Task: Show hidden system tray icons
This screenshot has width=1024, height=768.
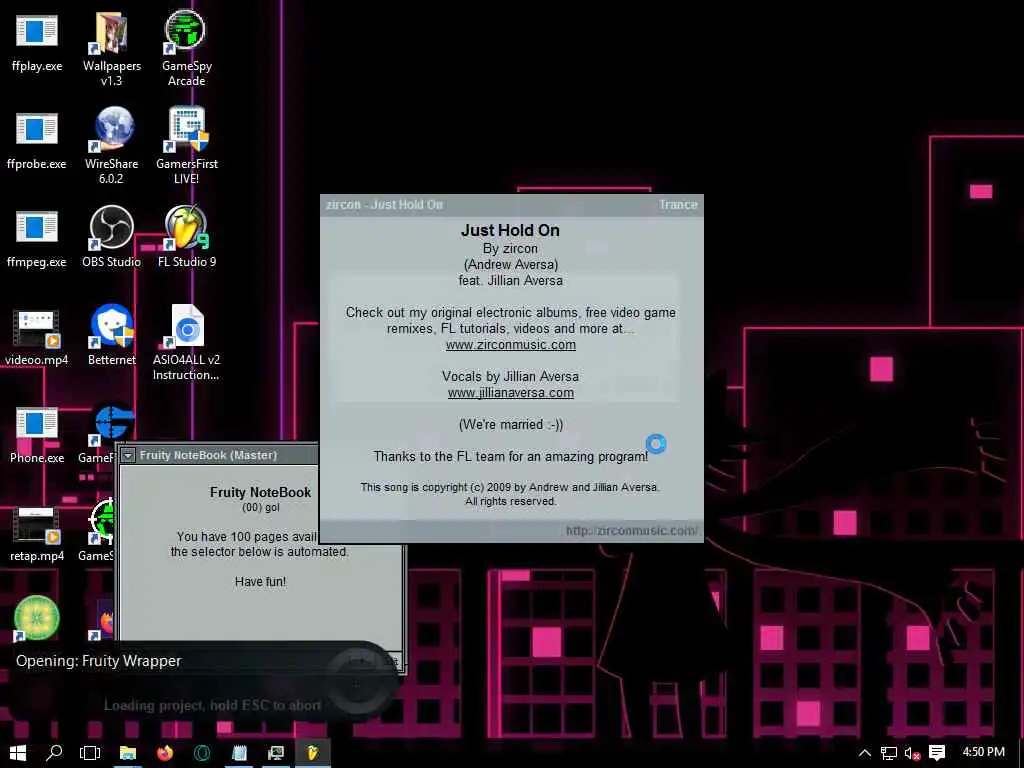Action: click(865, 753)
